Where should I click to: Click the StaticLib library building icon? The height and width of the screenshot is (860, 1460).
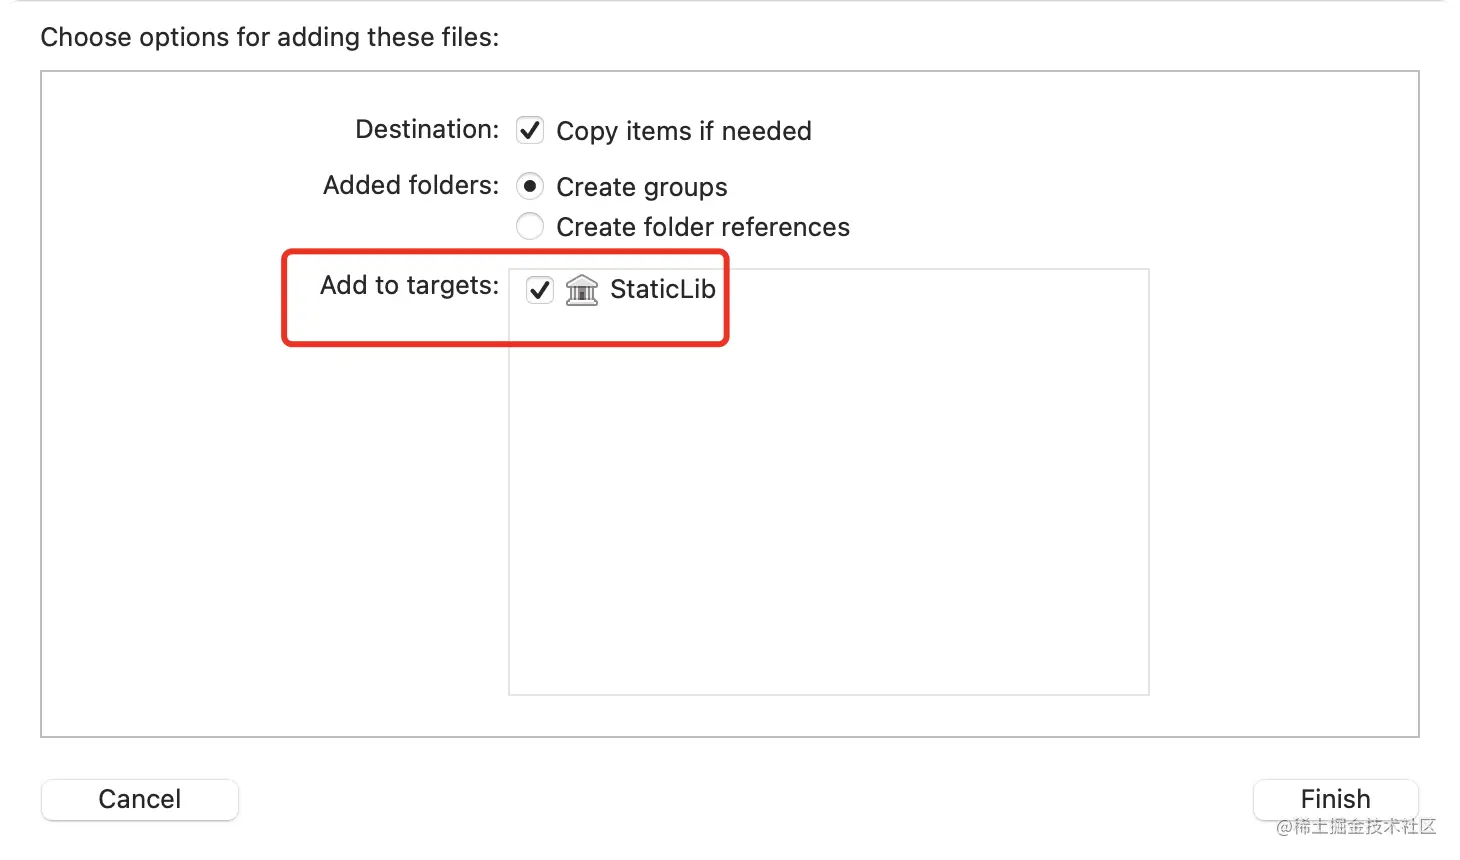tap(582, 290)
